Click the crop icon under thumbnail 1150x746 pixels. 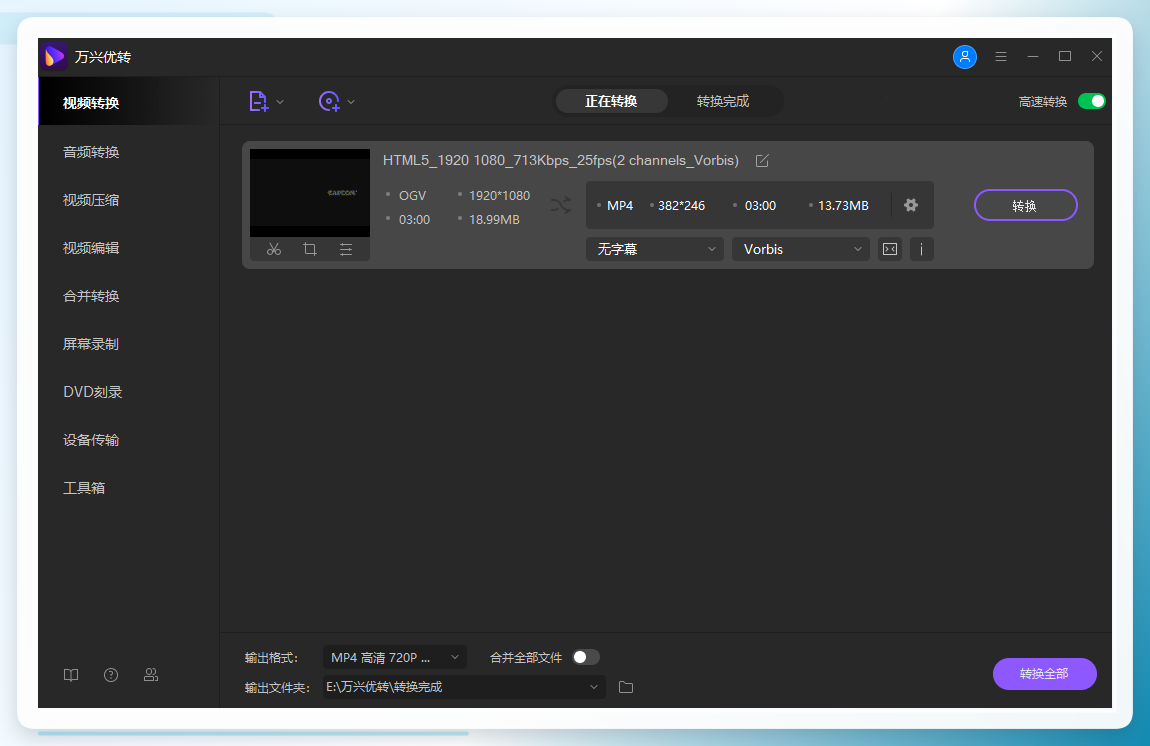coord(310,249)
